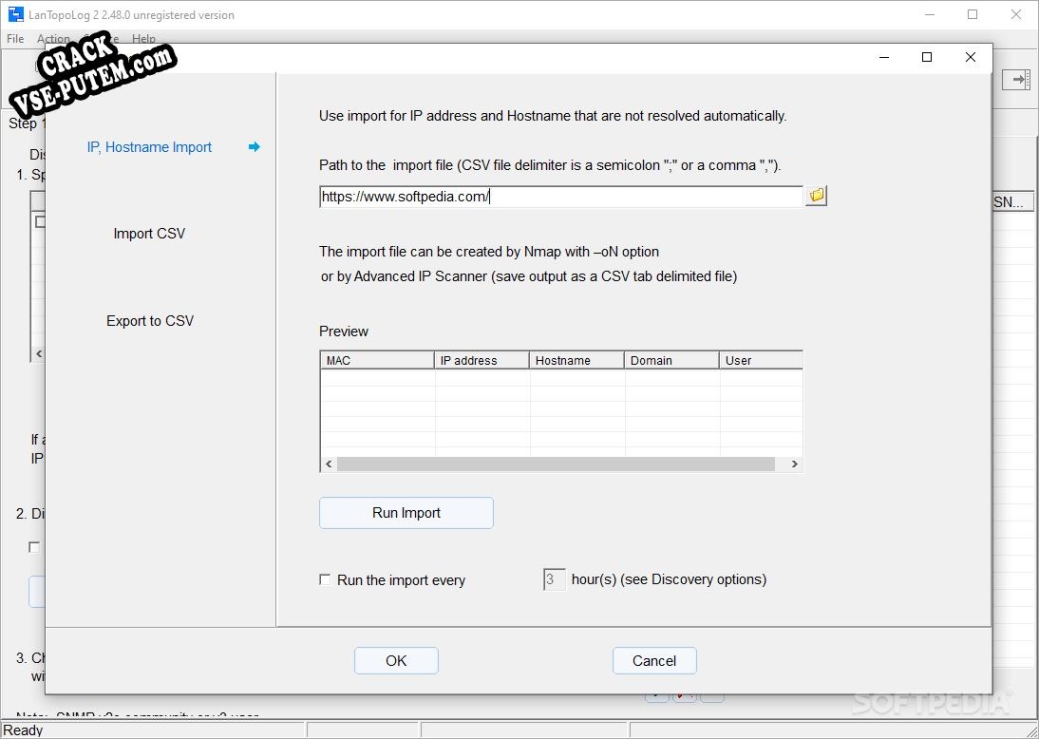The width and height of the screenshot is (1039, 739).
Task: Open the Help menu
Action: tap(144, 38)
